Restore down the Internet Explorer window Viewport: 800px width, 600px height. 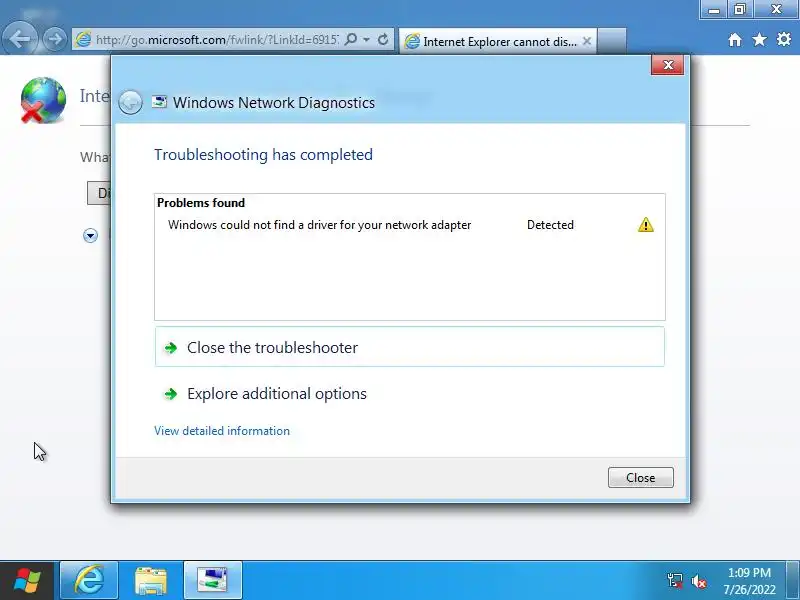[x=740, y=10]
